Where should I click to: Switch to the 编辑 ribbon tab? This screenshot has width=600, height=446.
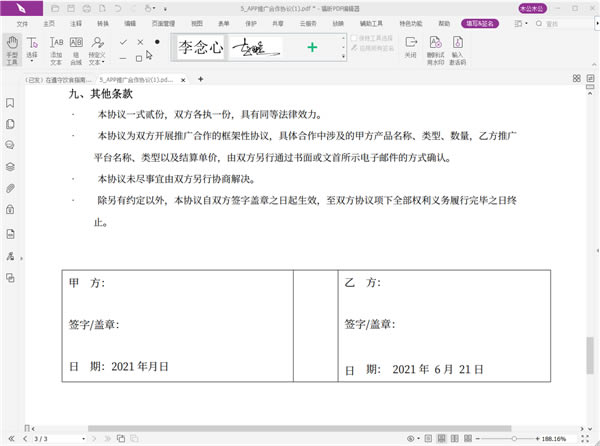(x=130, y=24)
